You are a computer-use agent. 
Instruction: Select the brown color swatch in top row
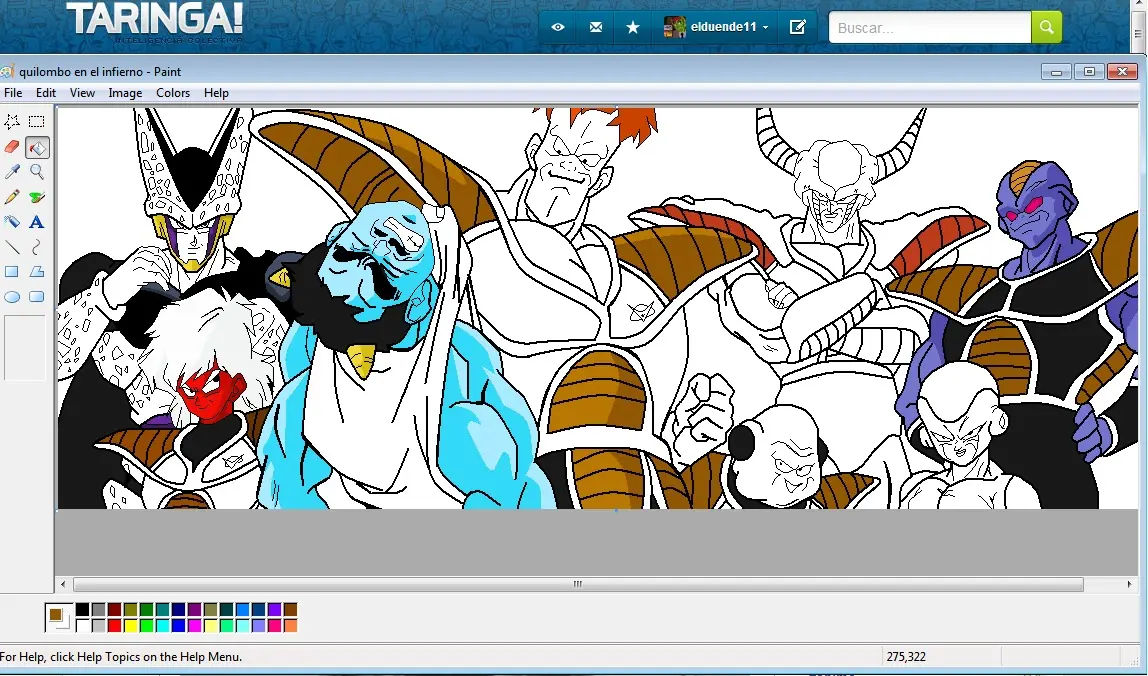[x=291, y=609]
